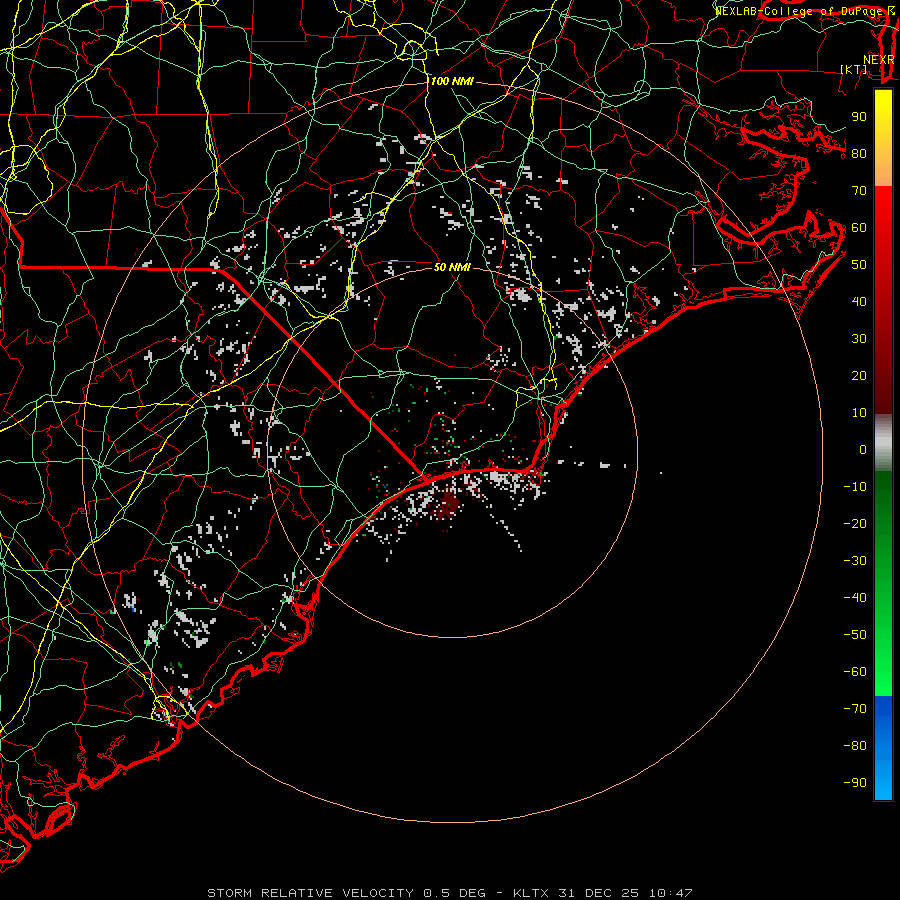Click the -60 value on velocity scale
Screen dimensions: 900x900
click(x=855, y=672)
